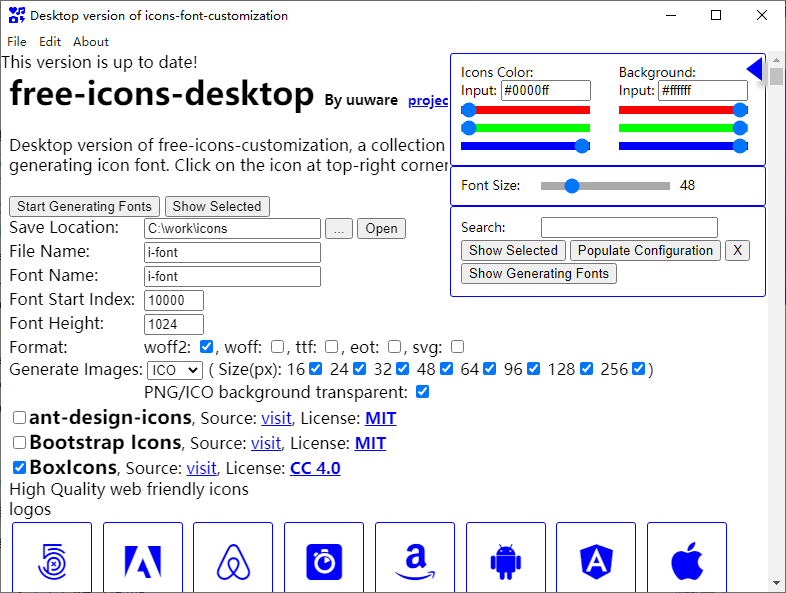Open ant-design-icons MIT license link
The height and width of the screenshot is (593, 786).
[380, 418]
